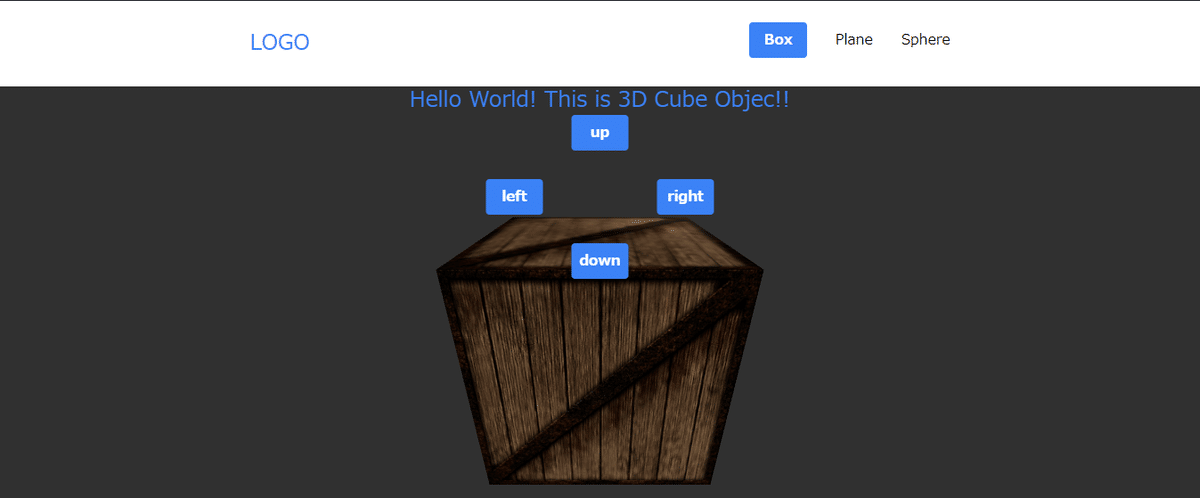
Task: Click the LOGO link in header
Action: pos(279,42)
